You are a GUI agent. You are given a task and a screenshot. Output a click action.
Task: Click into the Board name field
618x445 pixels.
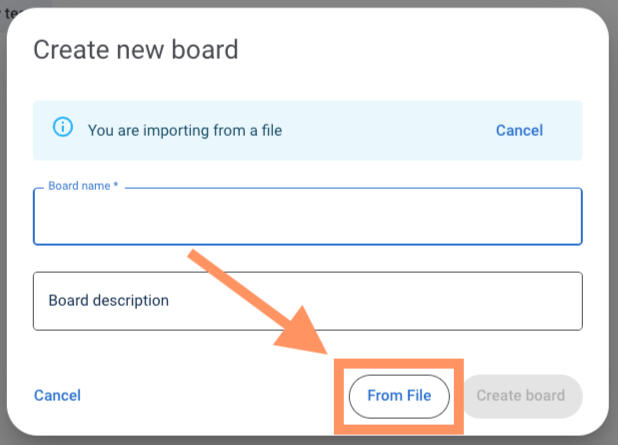pyautogui.click(x=307, y=219)
